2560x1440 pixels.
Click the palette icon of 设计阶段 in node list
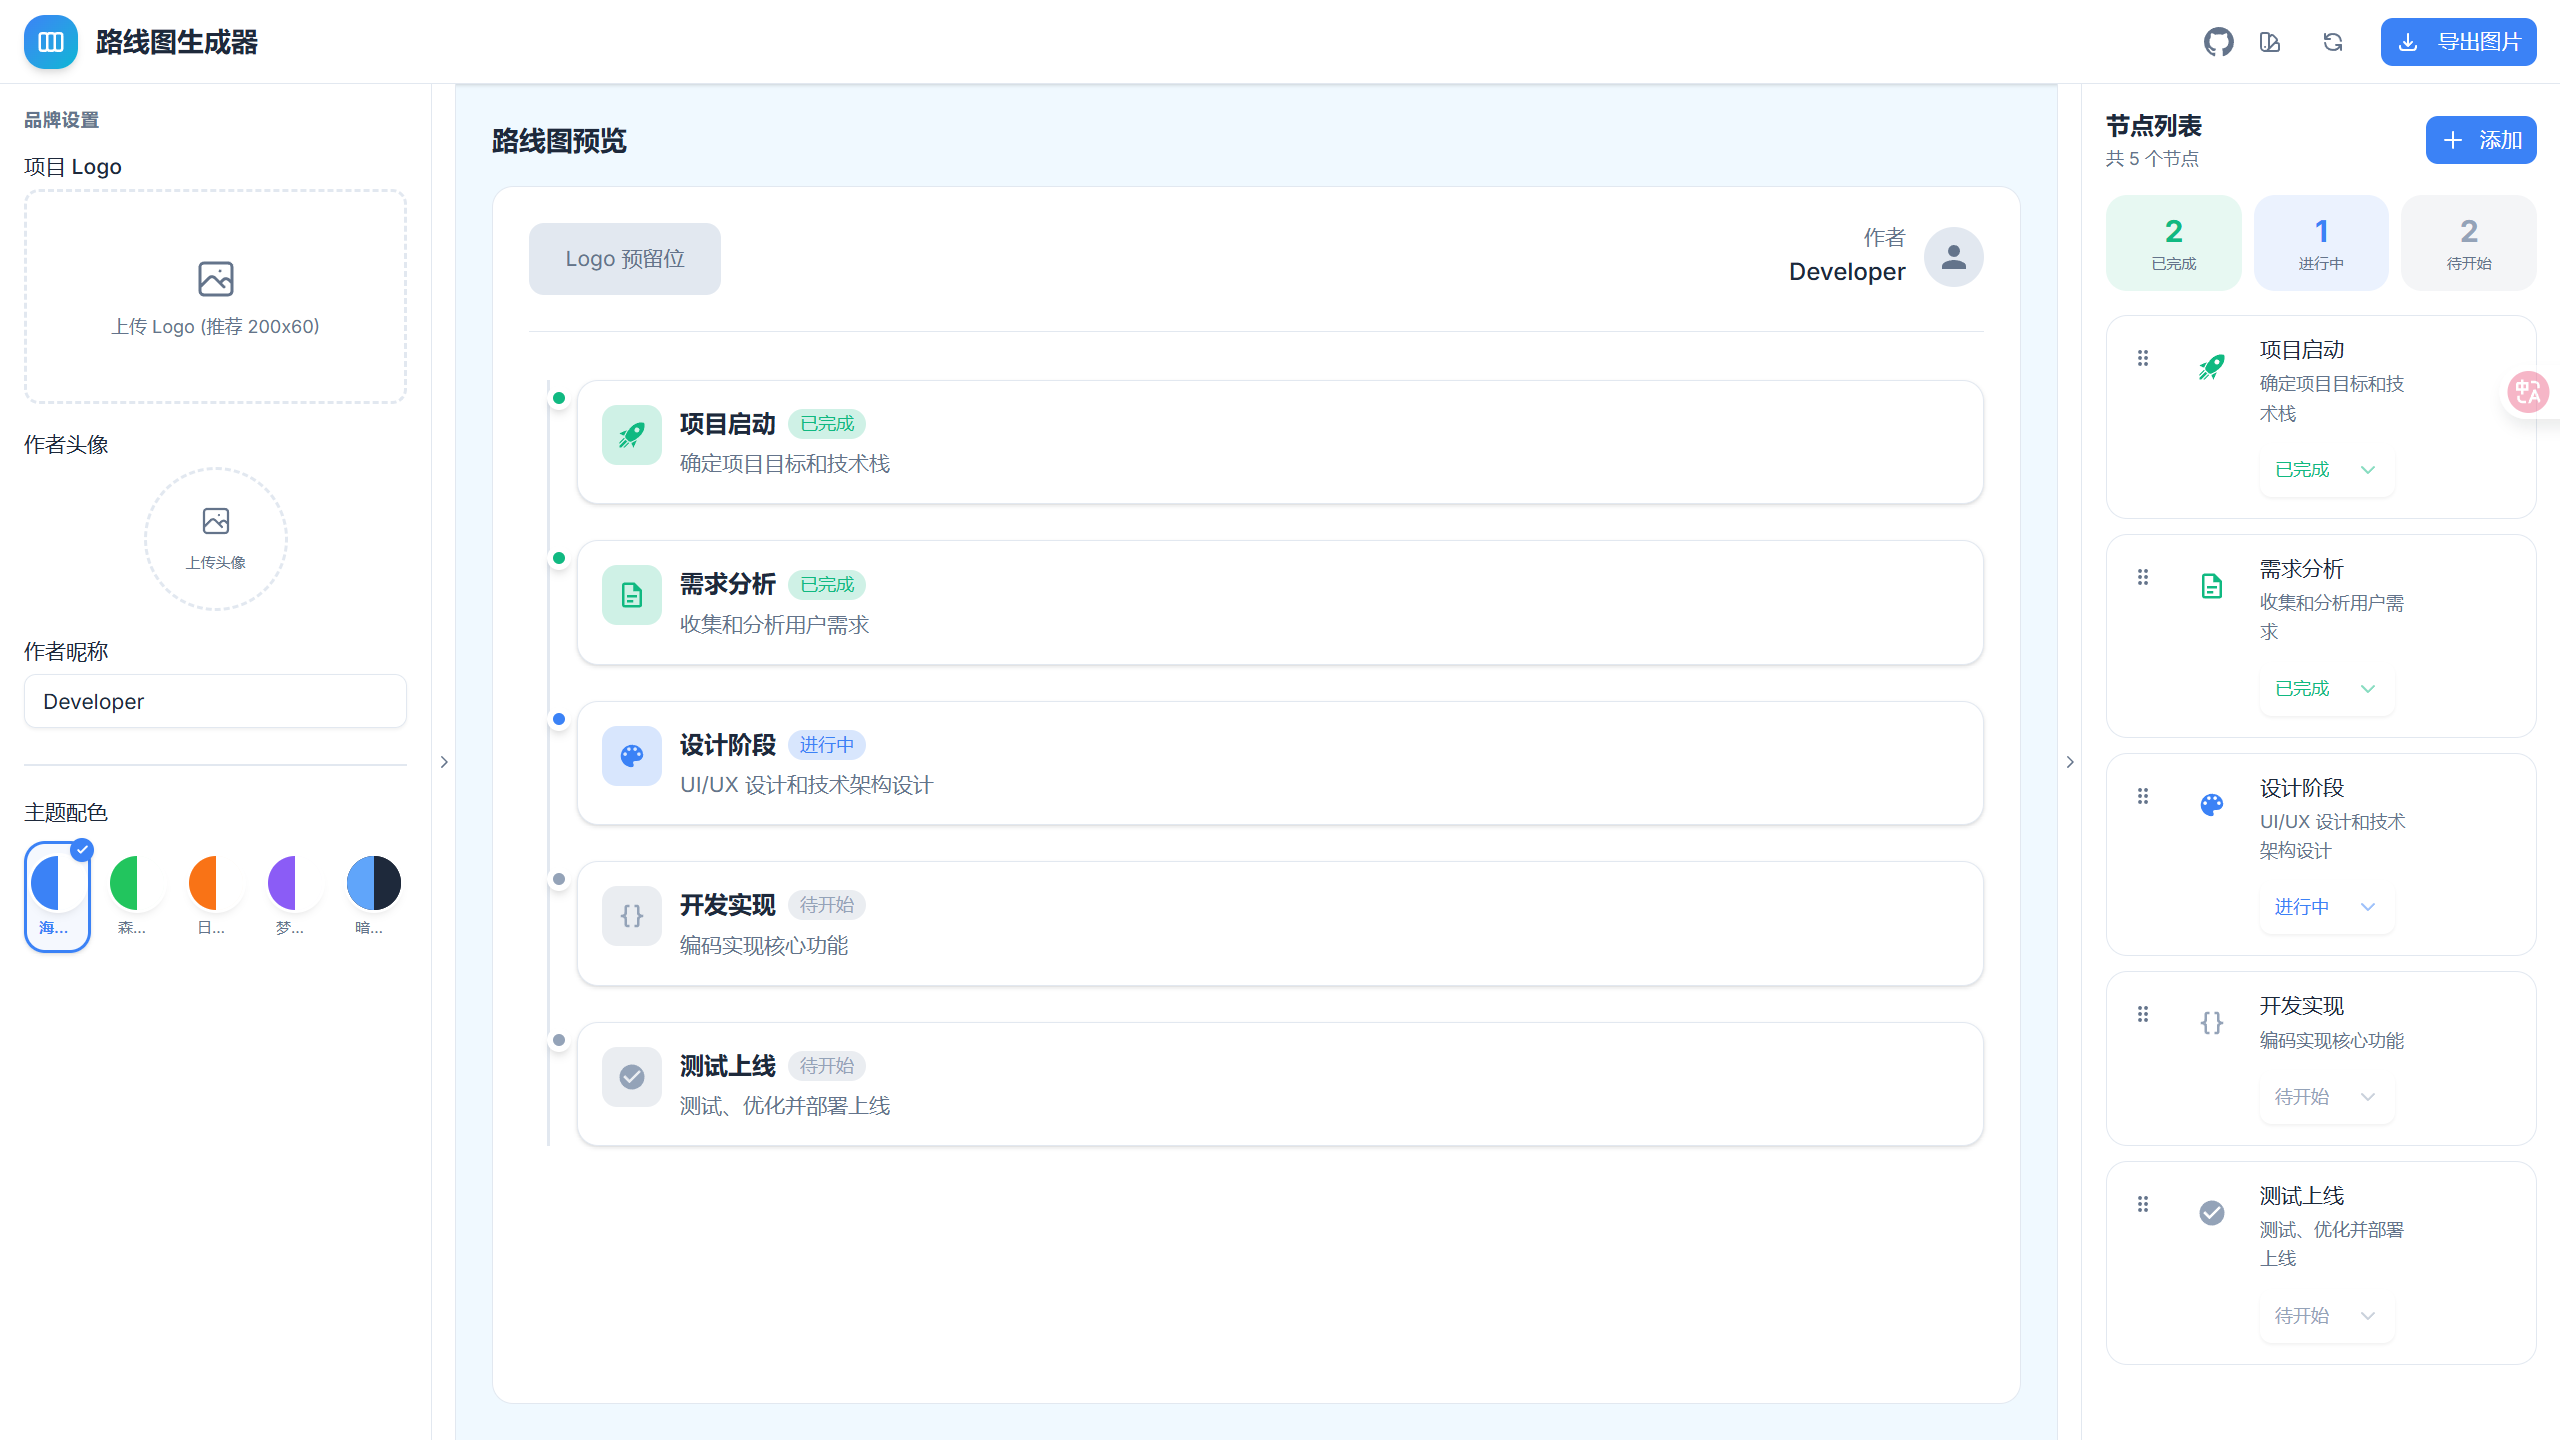point(2212,804)
